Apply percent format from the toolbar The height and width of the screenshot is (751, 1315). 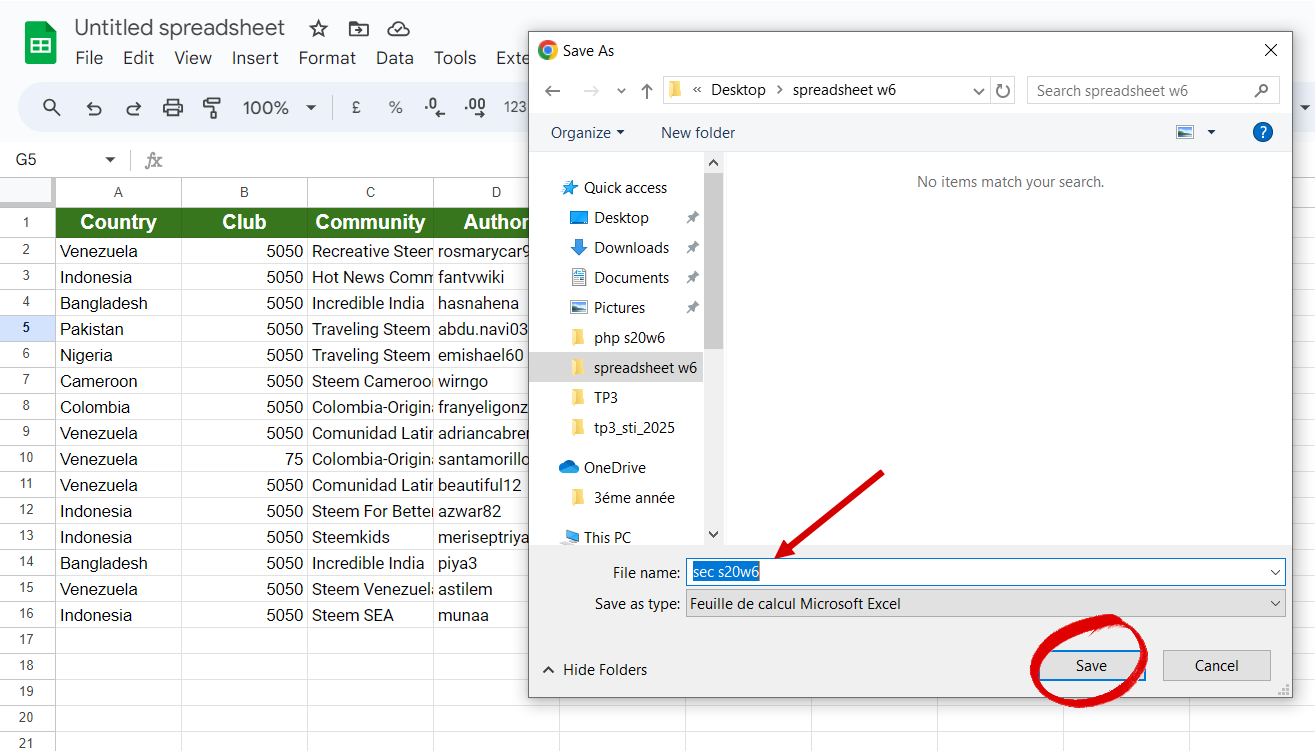[395, 107]
